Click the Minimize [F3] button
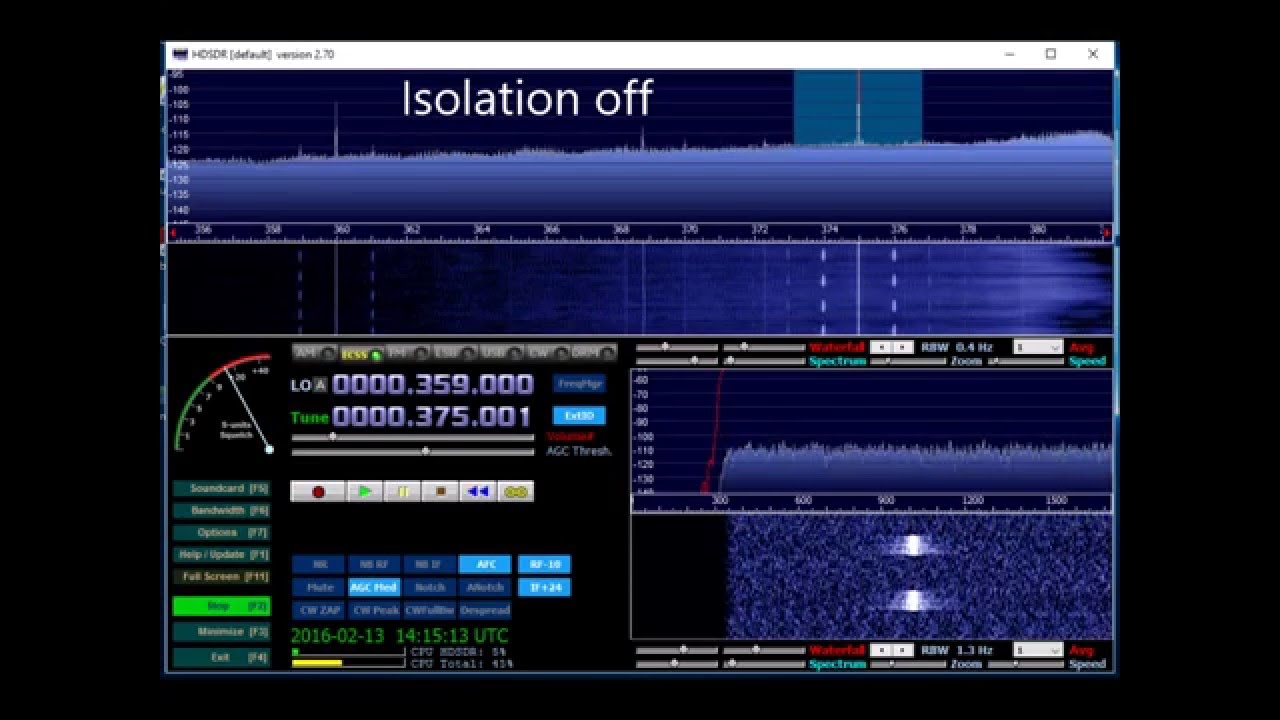The height and width of the screenshot is (720, 1280). tap(222, 632)
